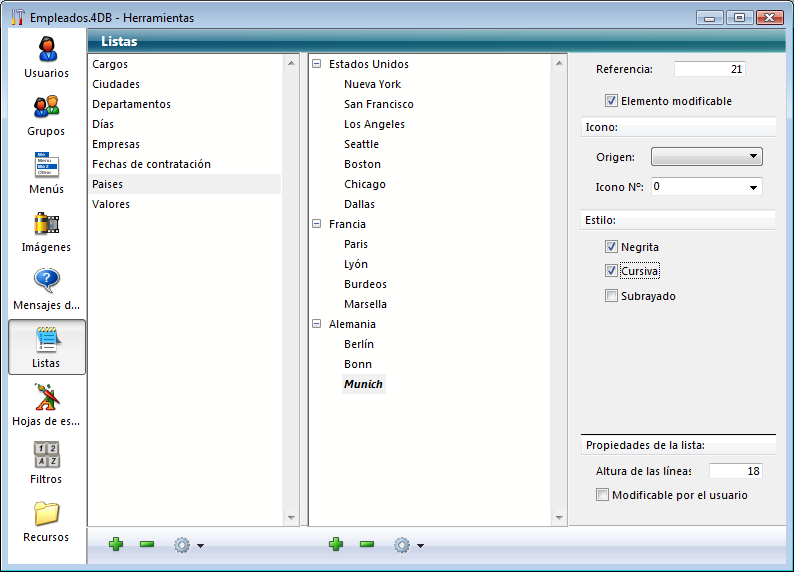
Task: Open gear options menu under lists panel
Action: (187, 545)
